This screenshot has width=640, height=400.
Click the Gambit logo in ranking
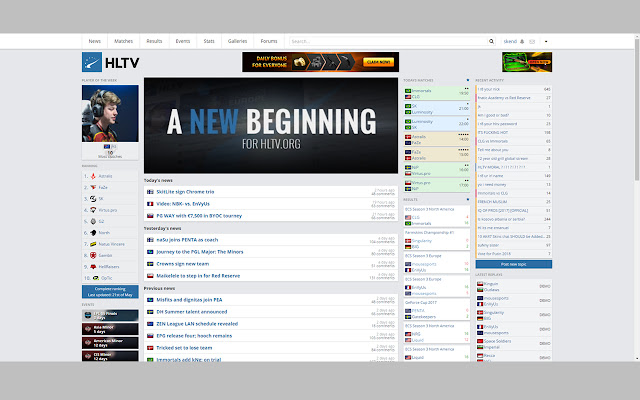pos(93,256)
